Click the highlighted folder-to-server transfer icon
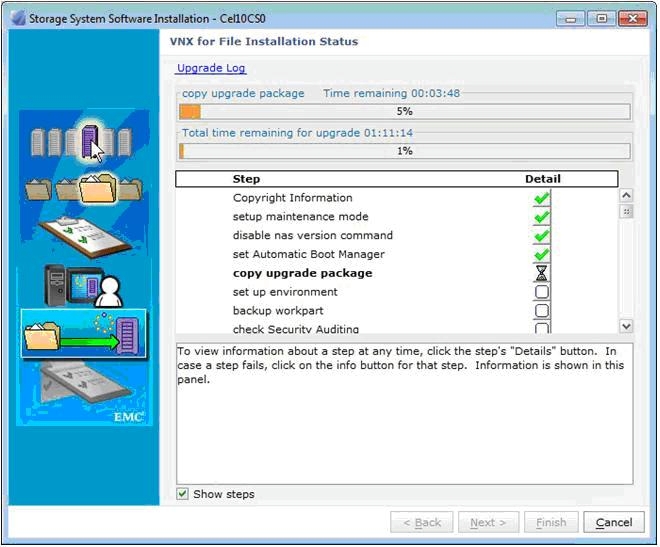The height and width of the screenshot is (547, 660). (83, 334)
